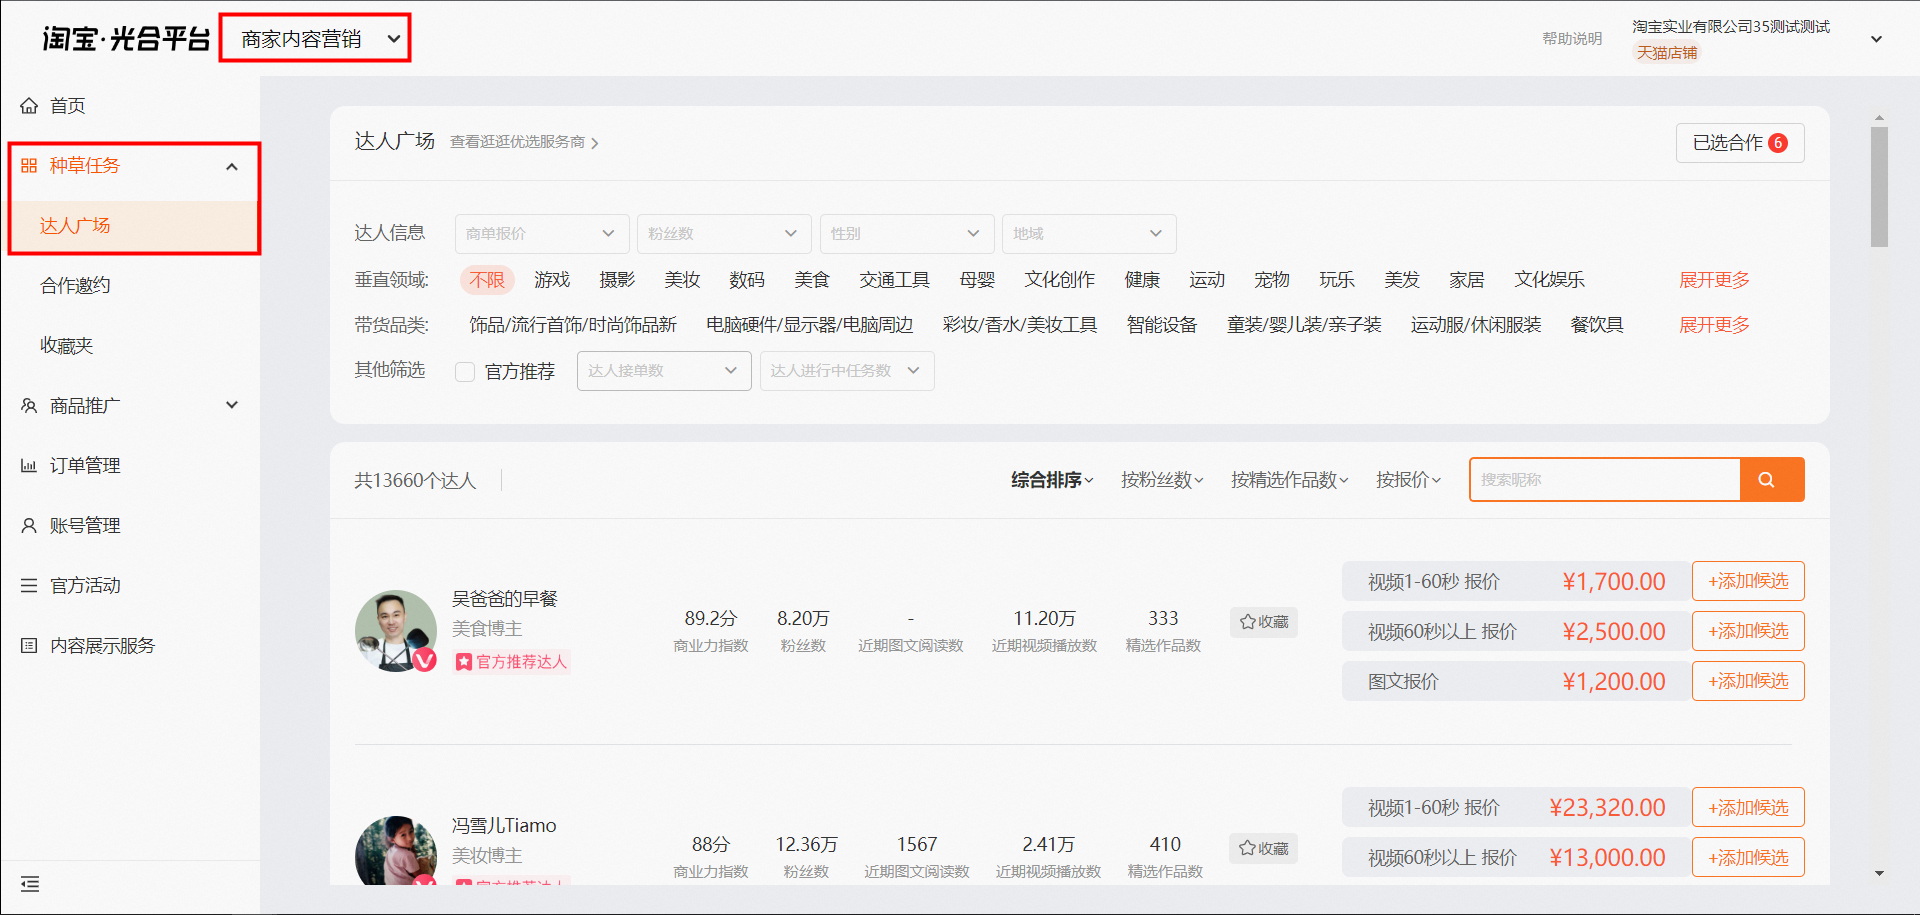The width and height of the screenshot is (1920, 915).
Task: Tick the 官方推荐 checkbox
Action: pyautogui.click(x=465, y=372)
